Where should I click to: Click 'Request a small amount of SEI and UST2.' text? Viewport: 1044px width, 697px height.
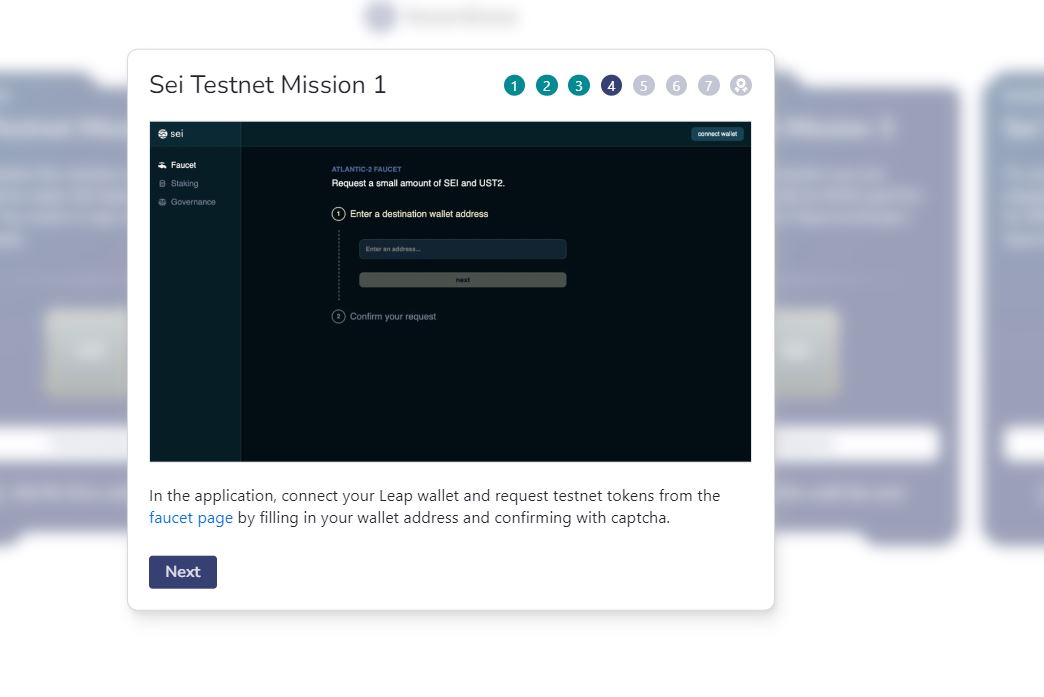pos(418,183)
